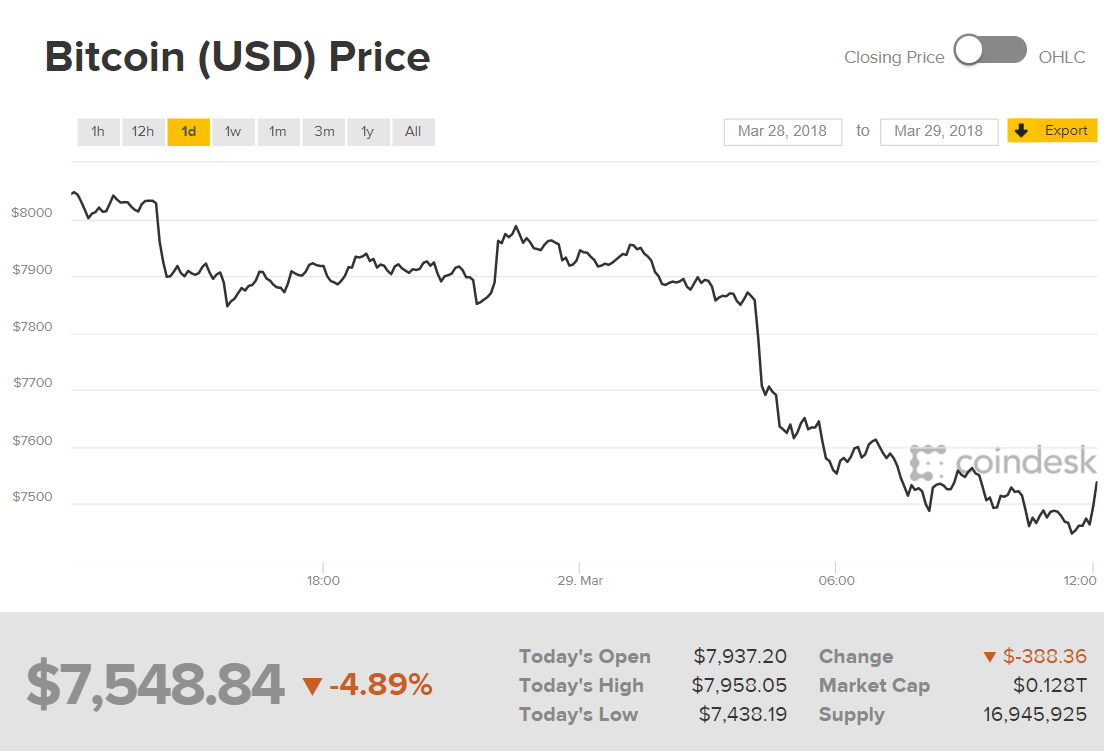Viewport: 1104px width, 751px height.
Task: Show the 3m price history
Action: [324, 132]
